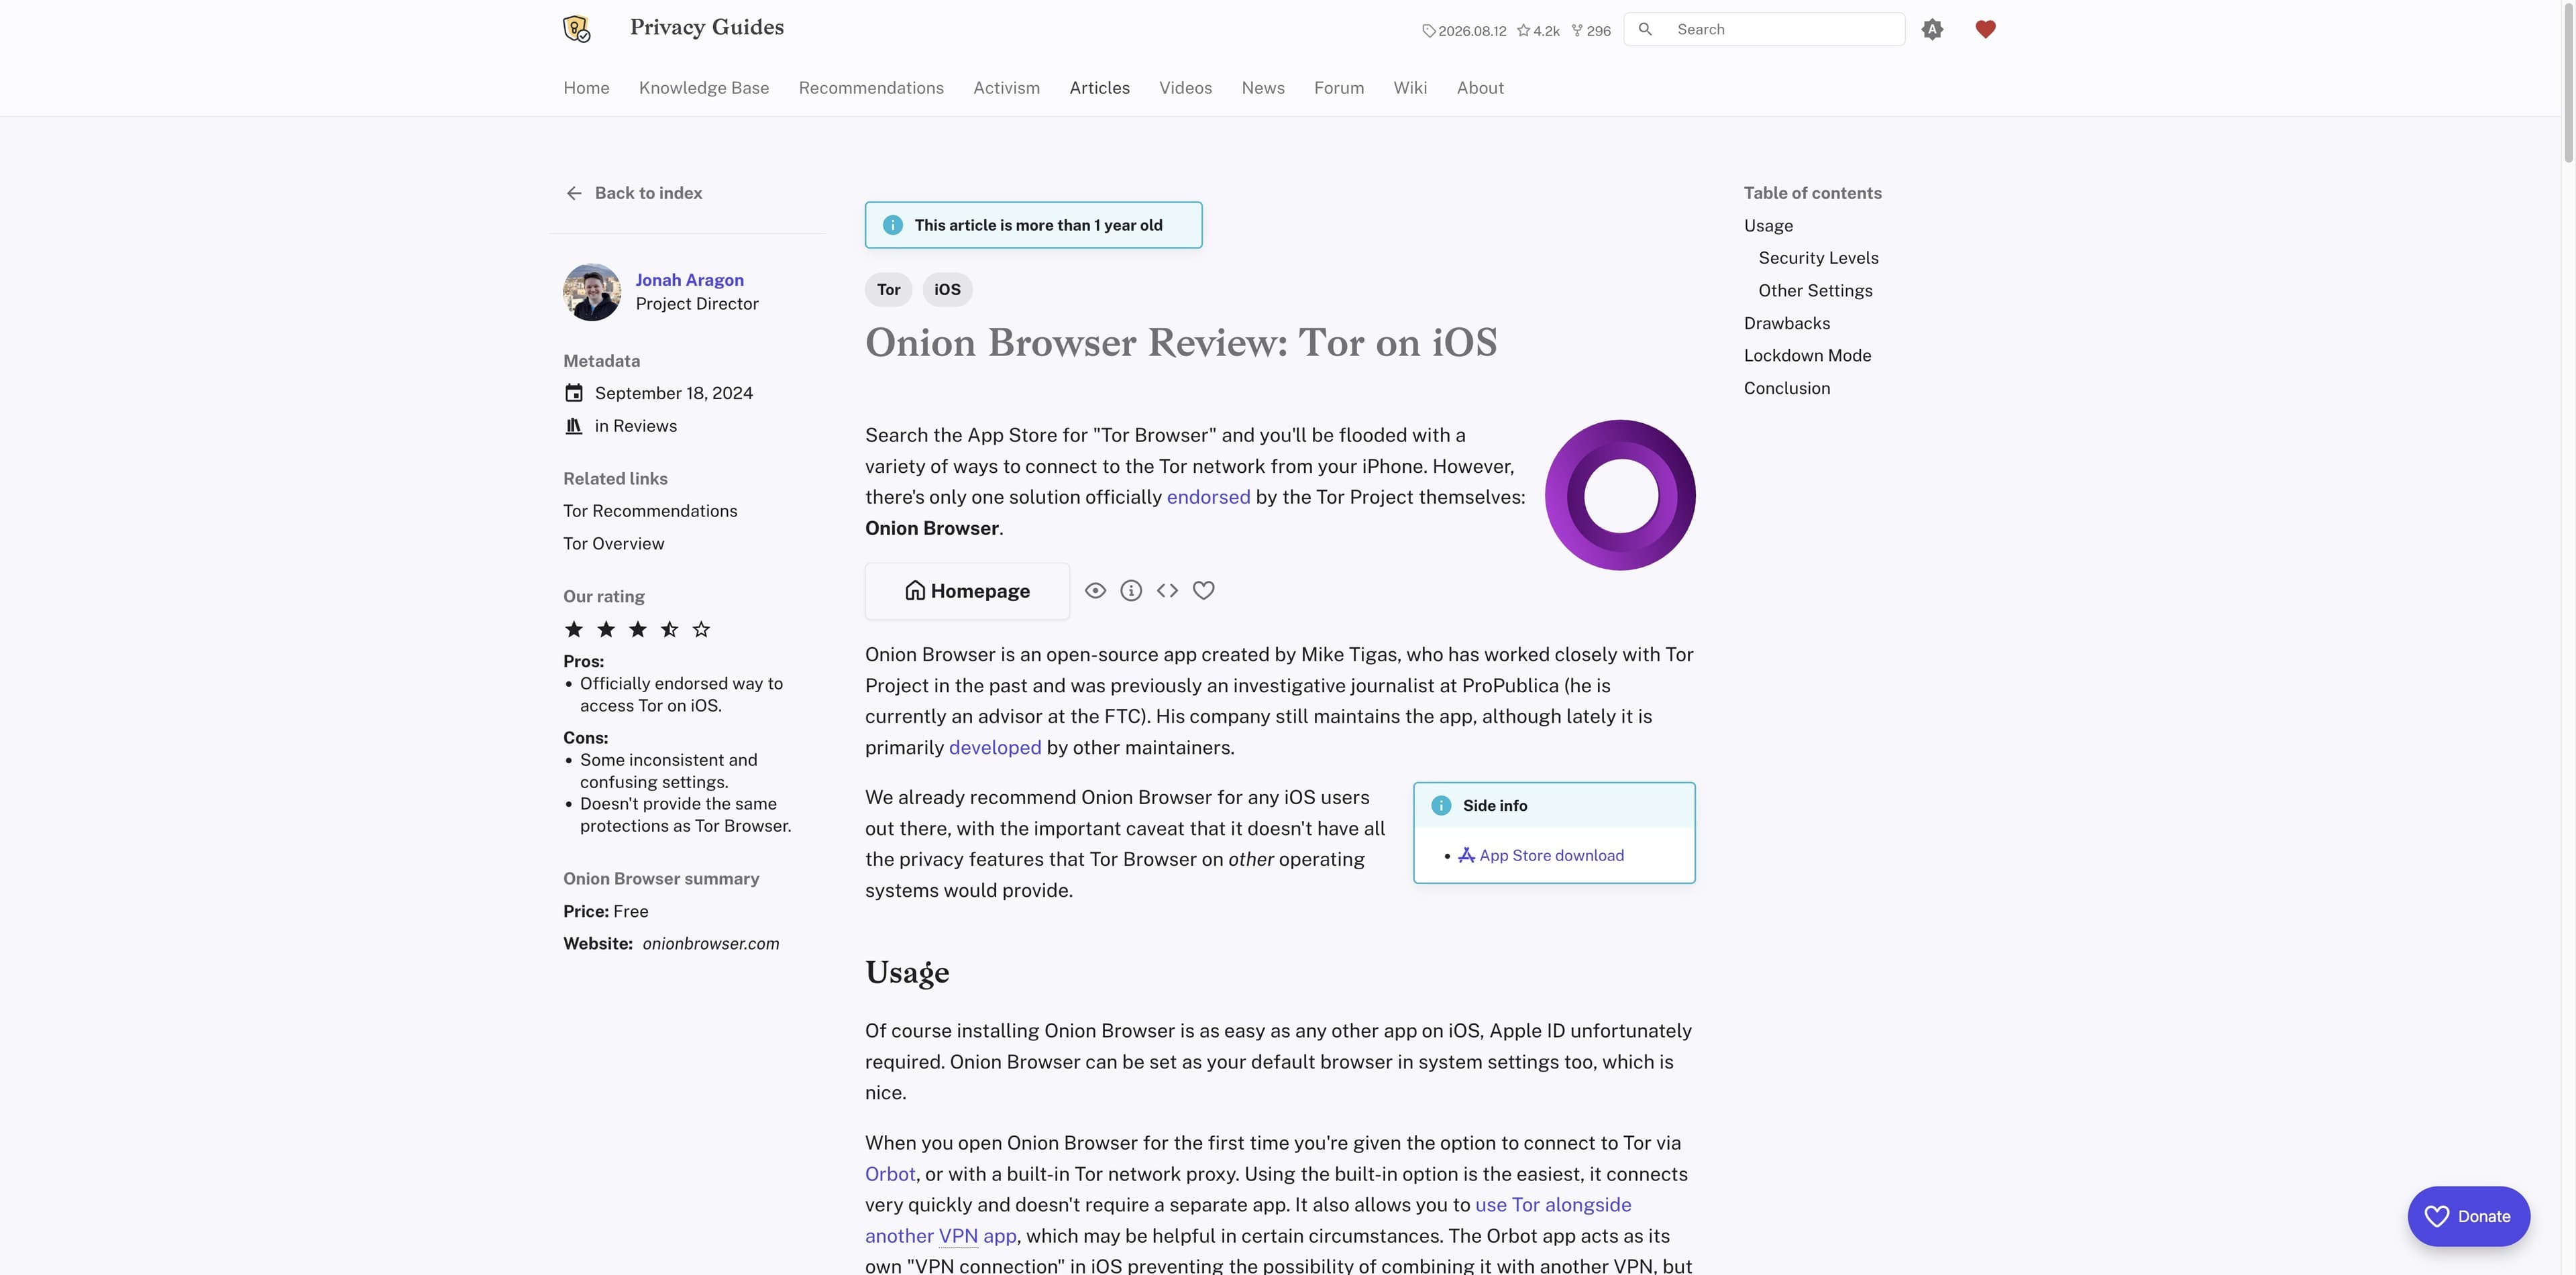Click the Privacy Guides shield logo
This screenshot has width=2576, height=1275.
tap(577, 29)
